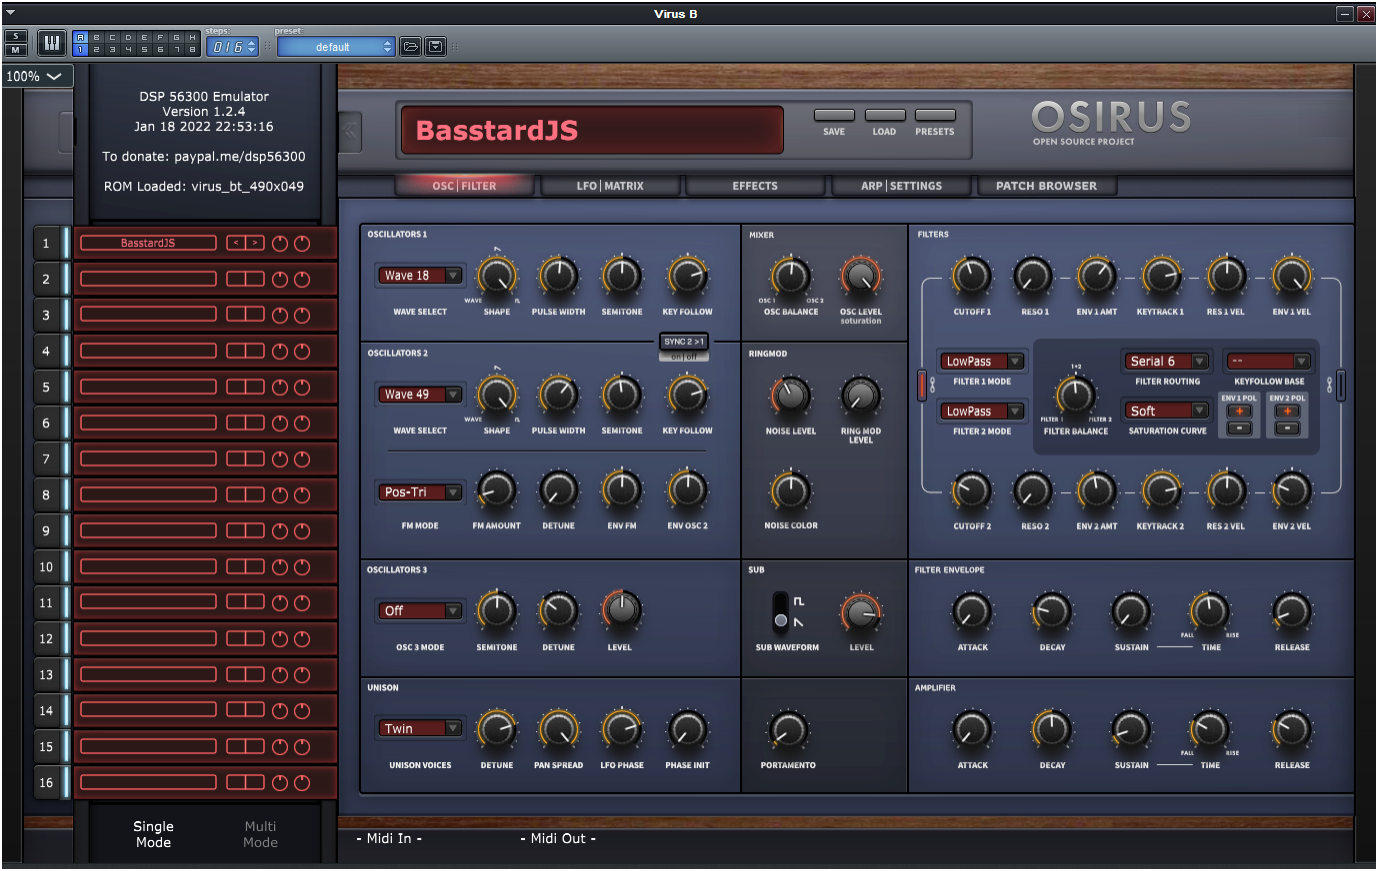Open the ARP | SETTINGS tab
The image size is (1378, 871).
[x=901, y=186]
